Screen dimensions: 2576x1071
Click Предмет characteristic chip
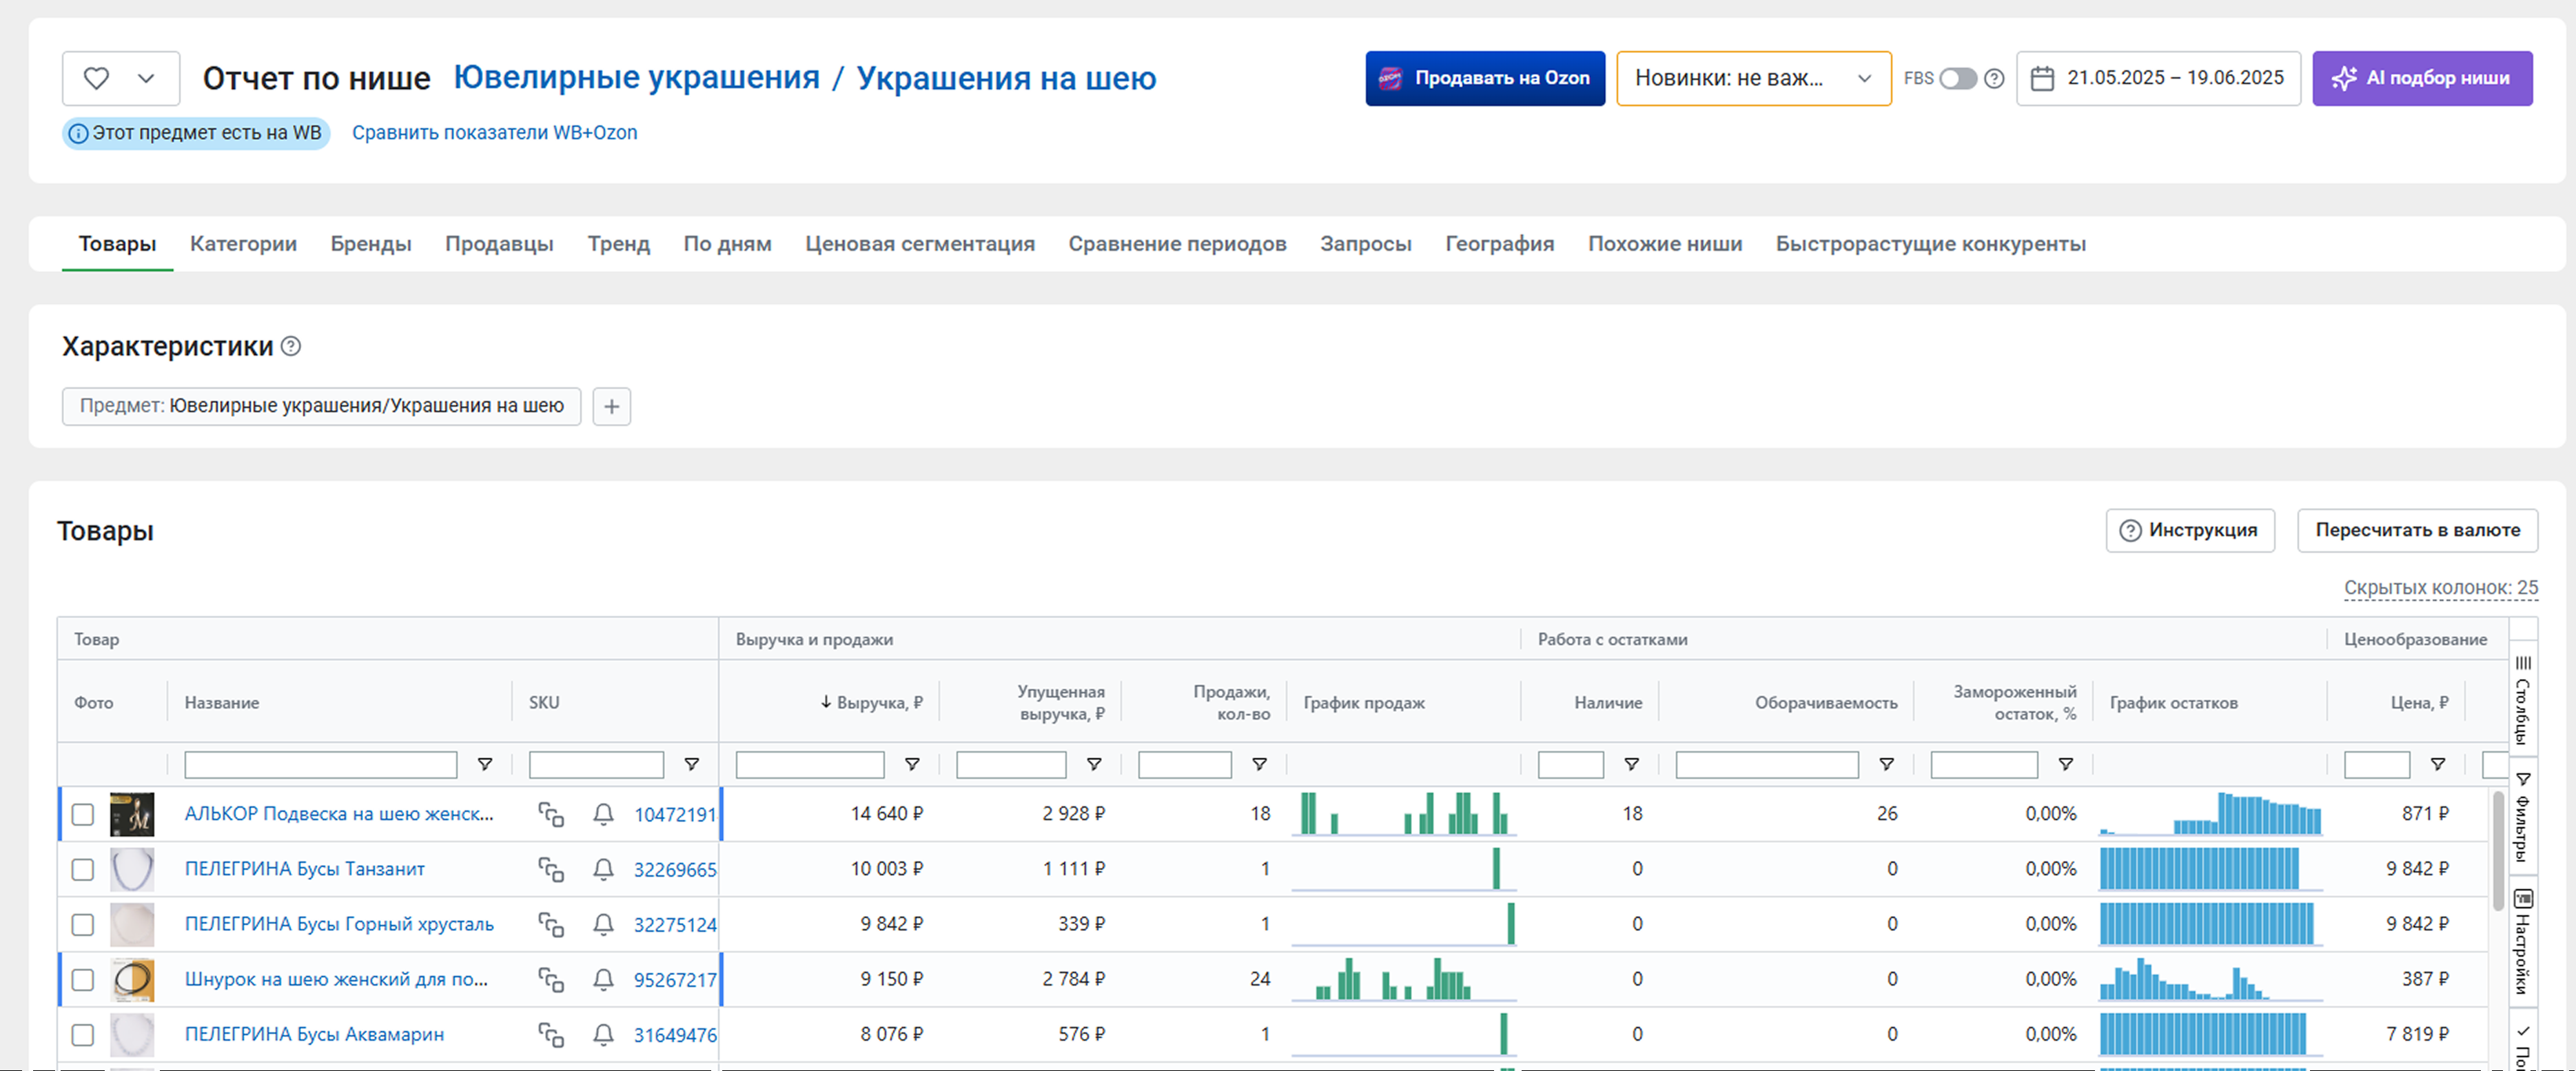321,406
